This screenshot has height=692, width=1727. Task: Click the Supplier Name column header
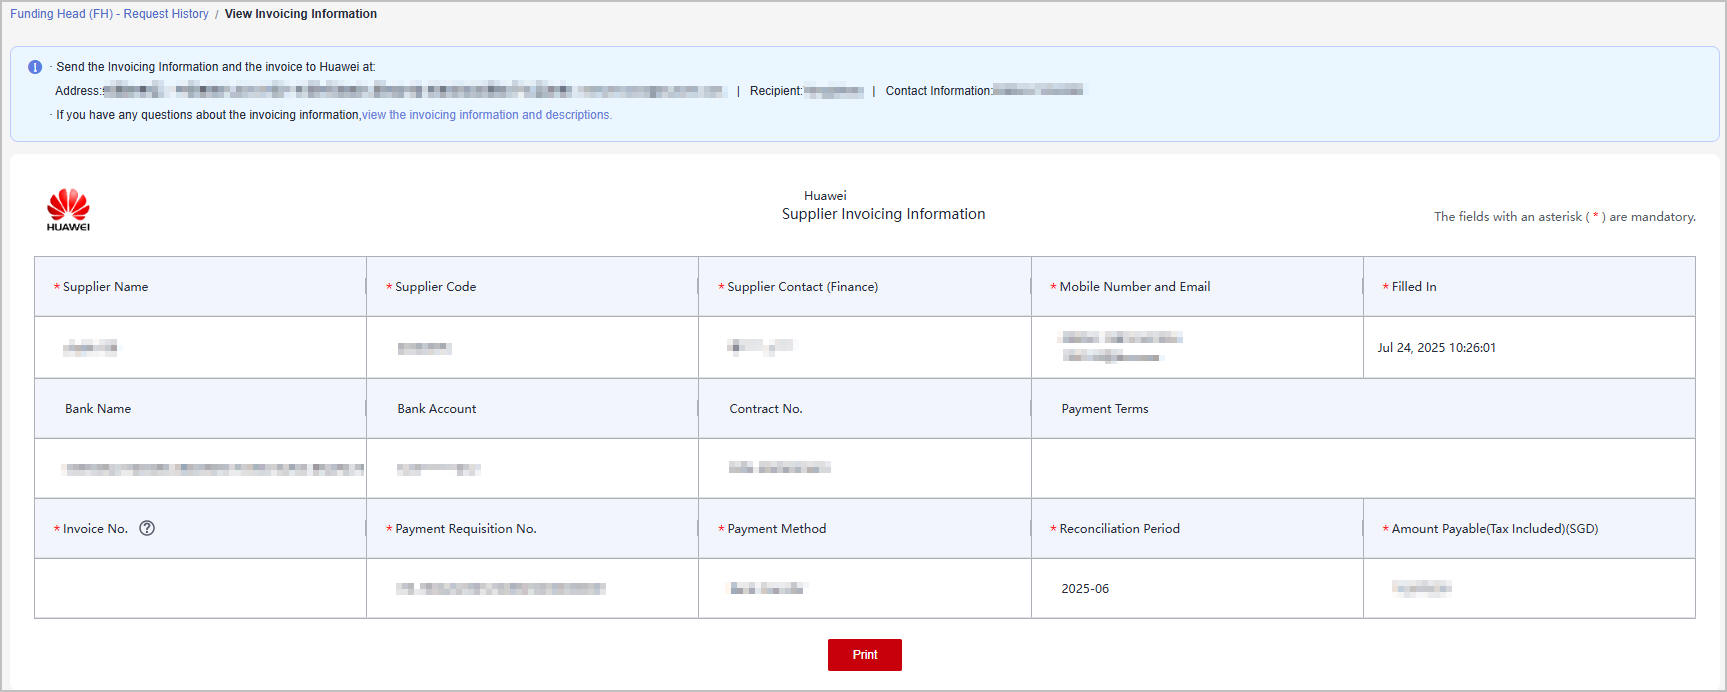click(x=105, y=287)
